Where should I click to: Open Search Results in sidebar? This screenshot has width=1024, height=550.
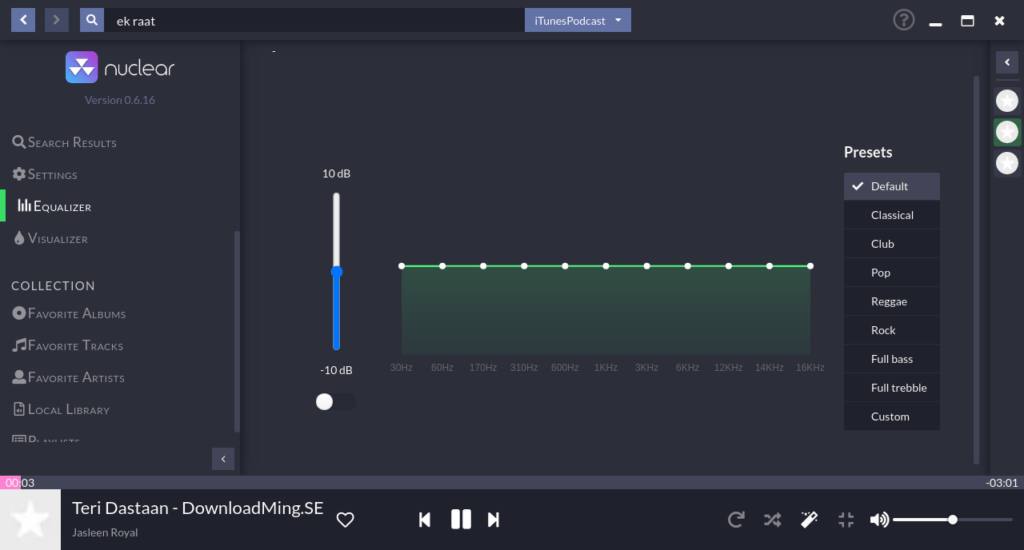64,142
